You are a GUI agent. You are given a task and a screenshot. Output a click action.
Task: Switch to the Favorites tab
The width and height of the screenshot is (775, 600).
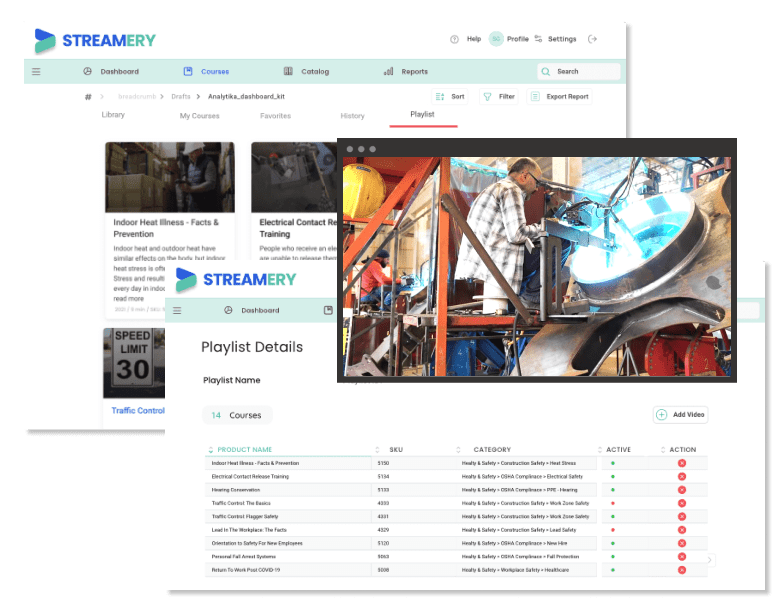pyautogui.click(x=275, y=116)
